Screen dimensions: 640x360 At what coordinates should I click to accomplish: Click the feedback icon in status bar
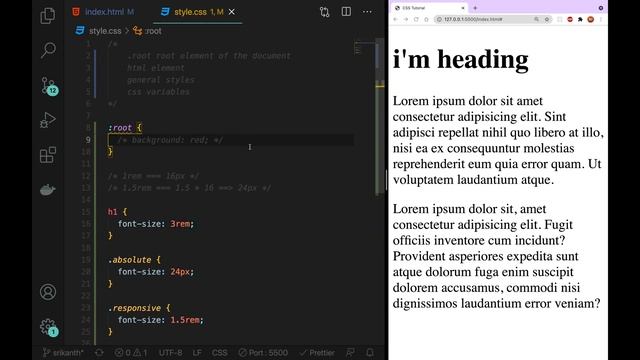pyautogui.click(x=350, y=353)
